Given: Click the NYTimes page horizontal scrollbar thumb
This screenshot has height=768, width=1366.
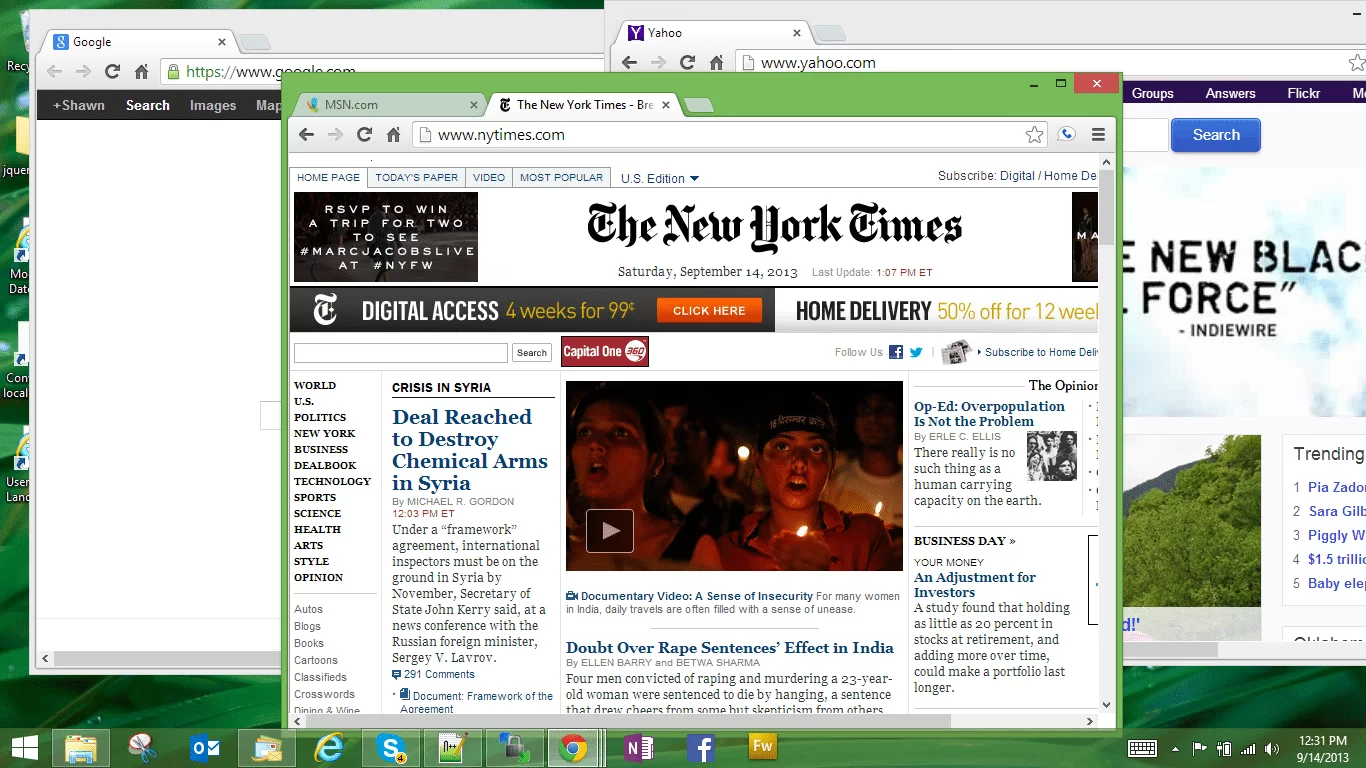Looking at the screenshot, I should (627, 720).
